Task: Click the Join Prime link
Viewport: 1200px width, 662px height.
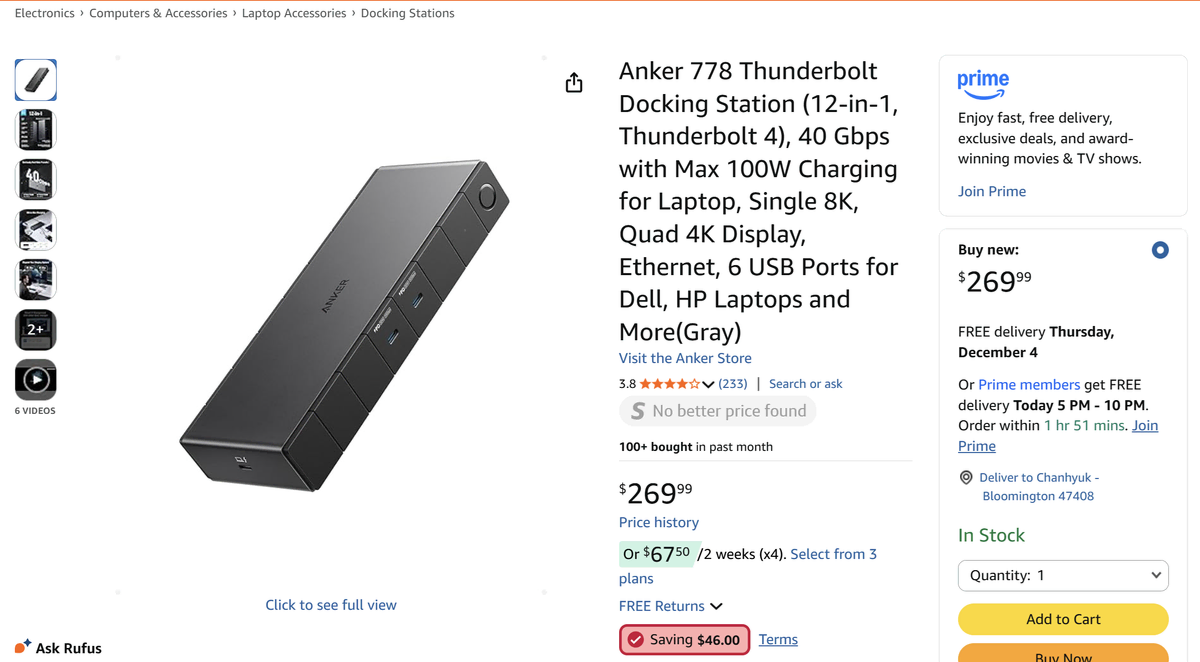Action: coord(992,191)
